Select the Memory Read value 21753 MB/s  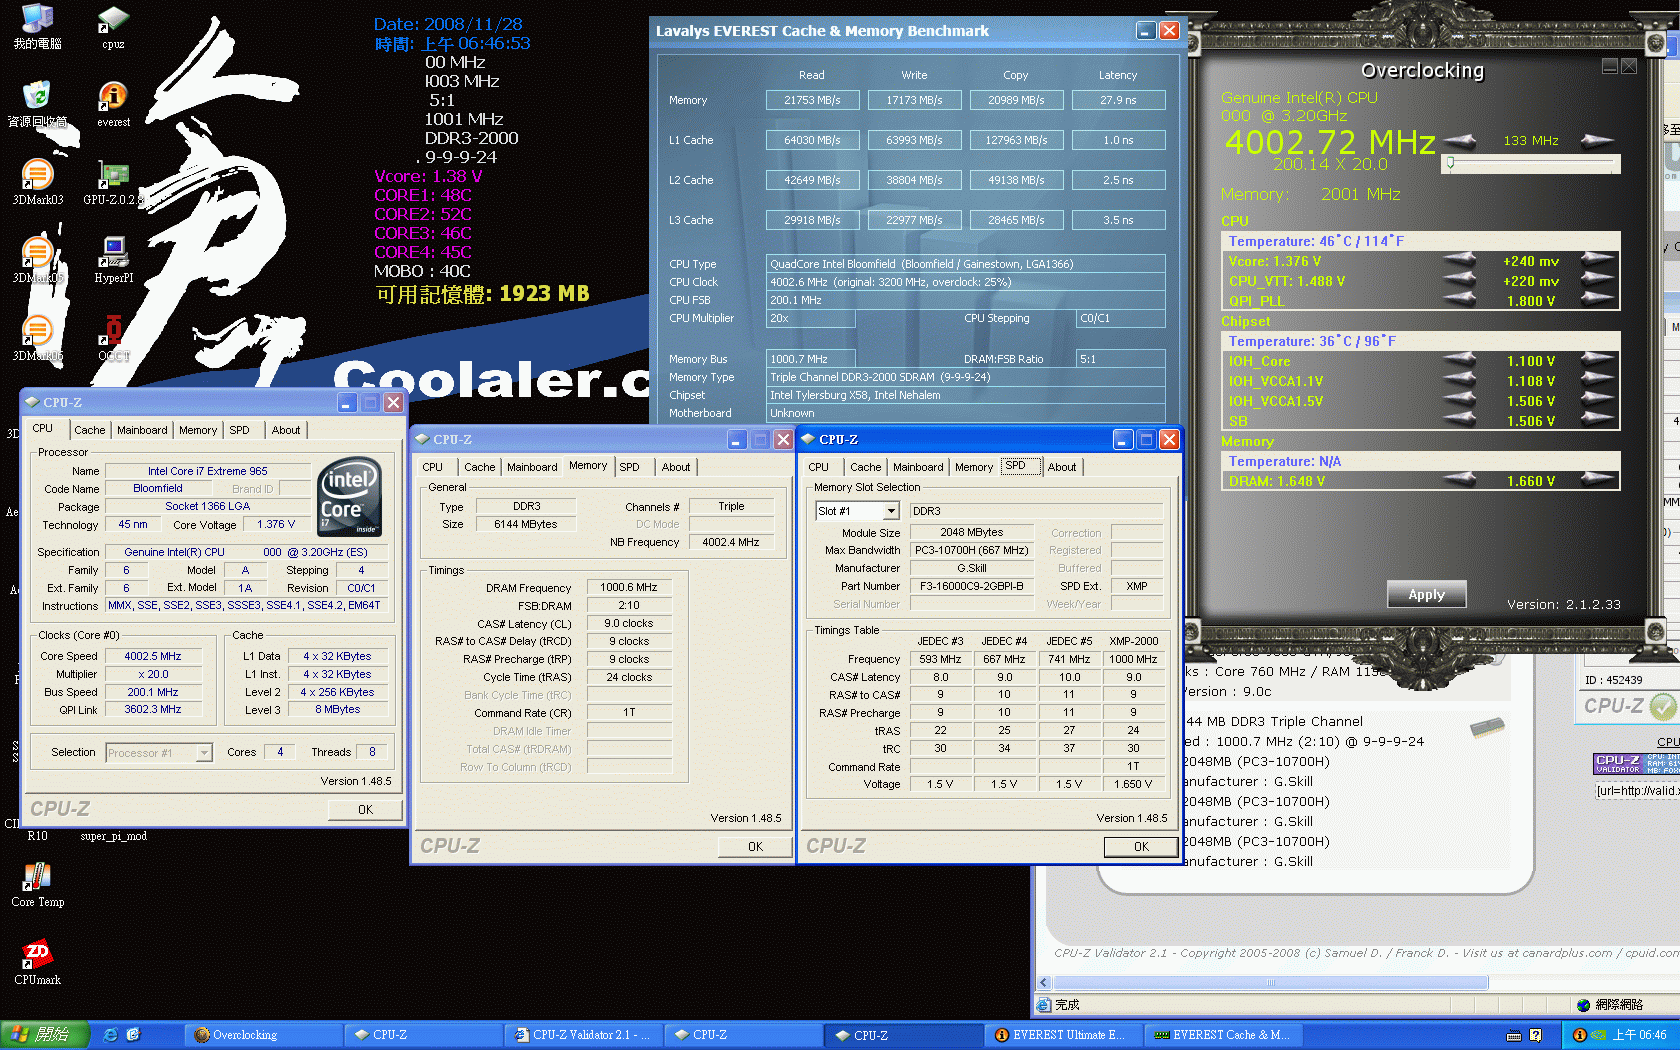[x=812, y=100]
